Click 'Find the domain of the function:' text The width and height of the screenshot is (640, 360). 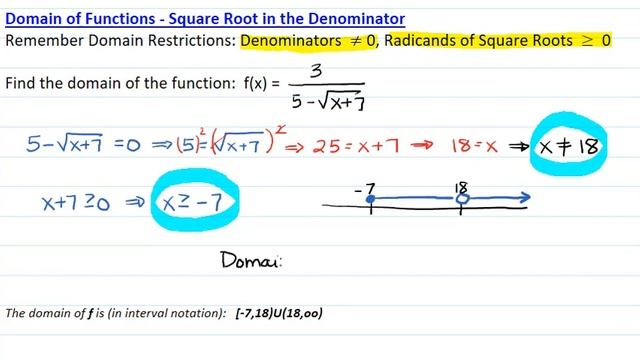tap(120, 83)
